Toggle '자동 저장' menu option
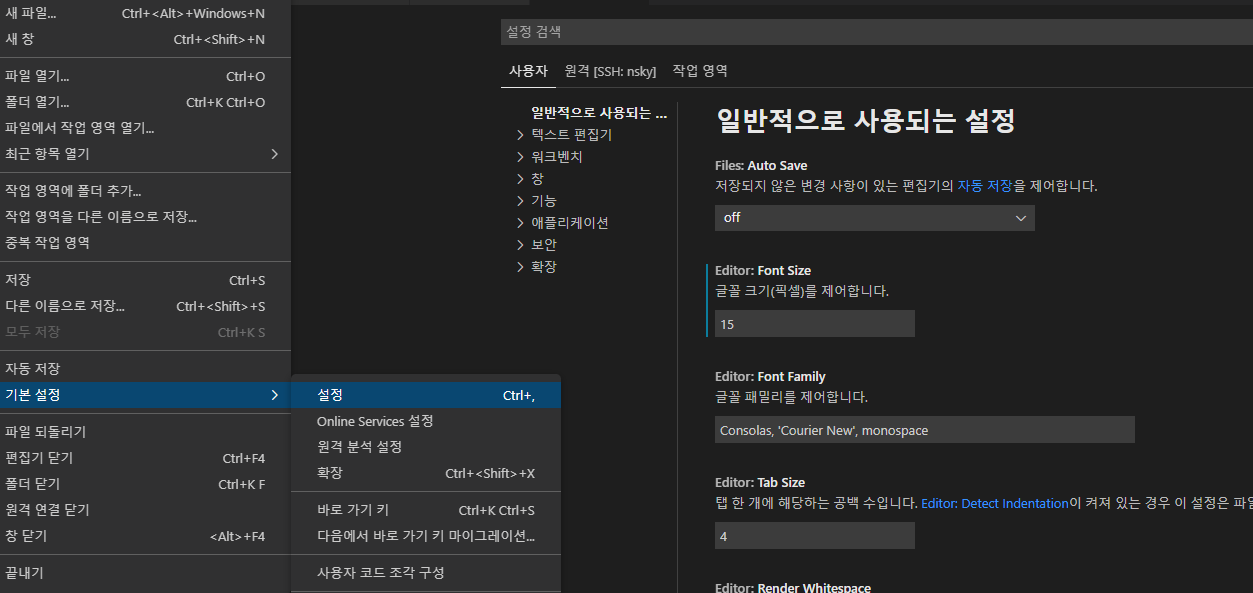 (145, 369)
